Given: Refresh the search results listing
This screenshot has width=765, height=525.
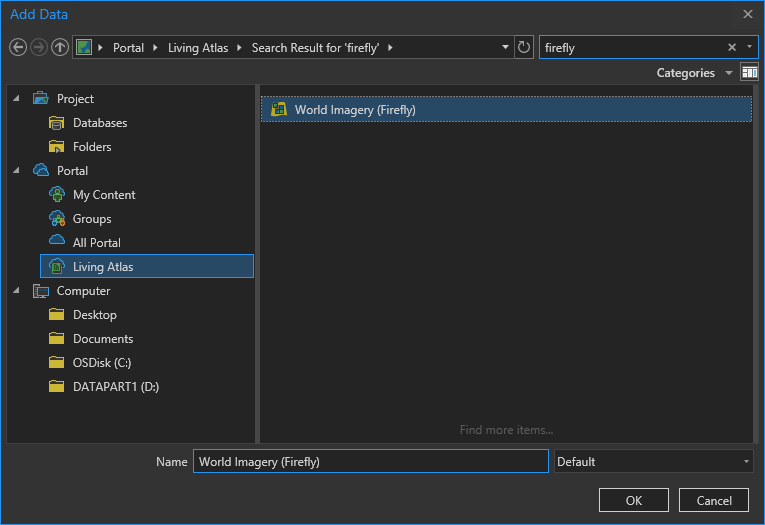Looking at the screenshot, I should coord(523,47).
